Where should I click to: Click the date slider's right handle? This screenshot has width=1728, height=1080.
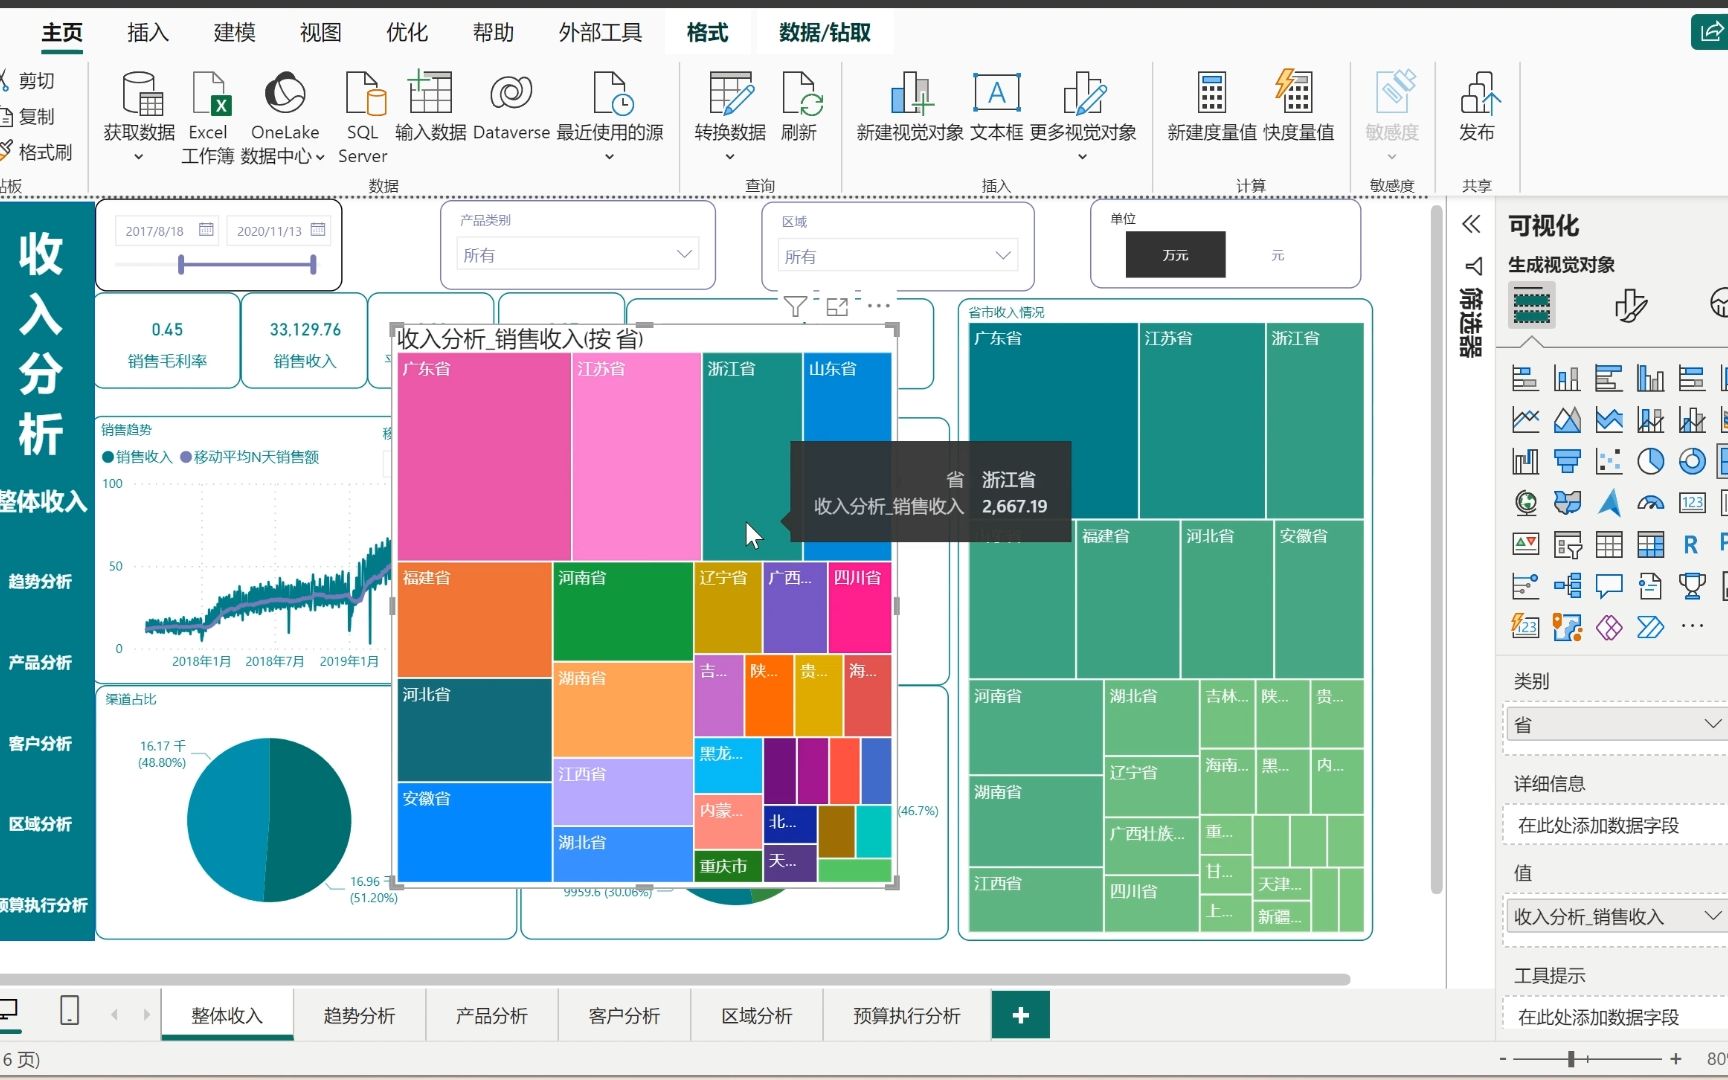click(313, 264)
